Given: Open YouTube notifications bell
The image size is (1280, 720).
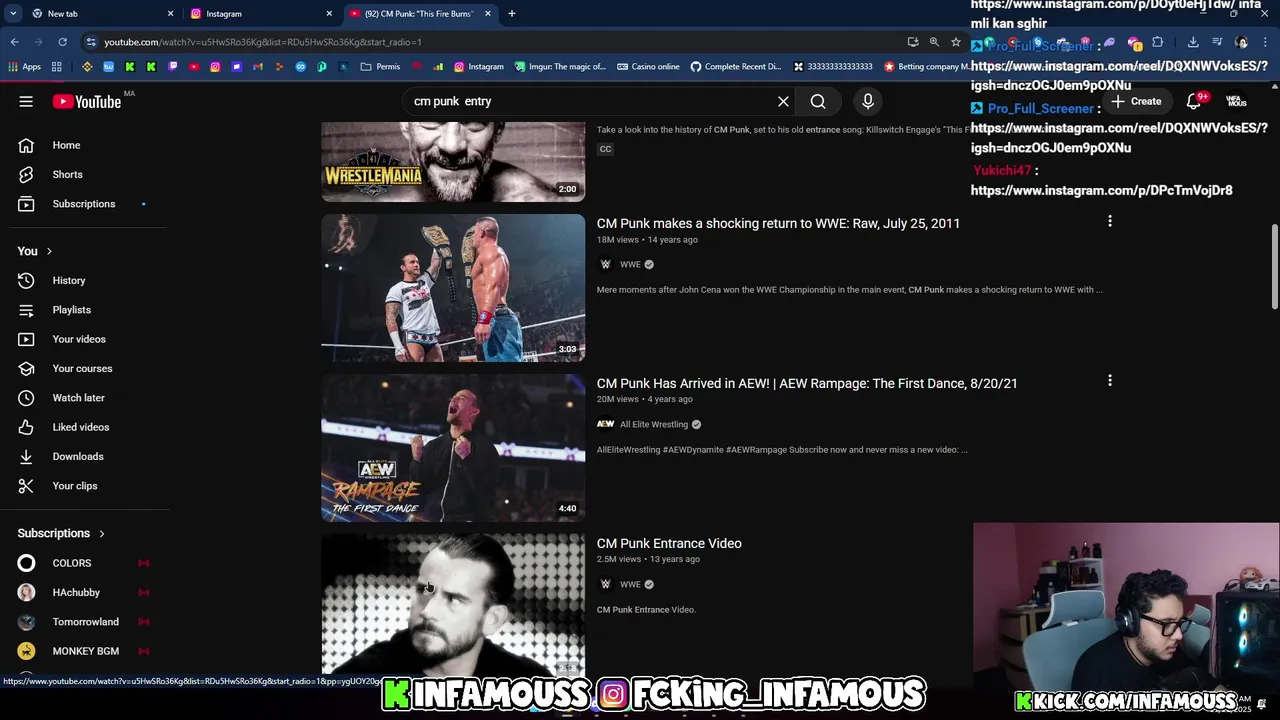Looking at the screenshot, I should [x=1194, y=101].
